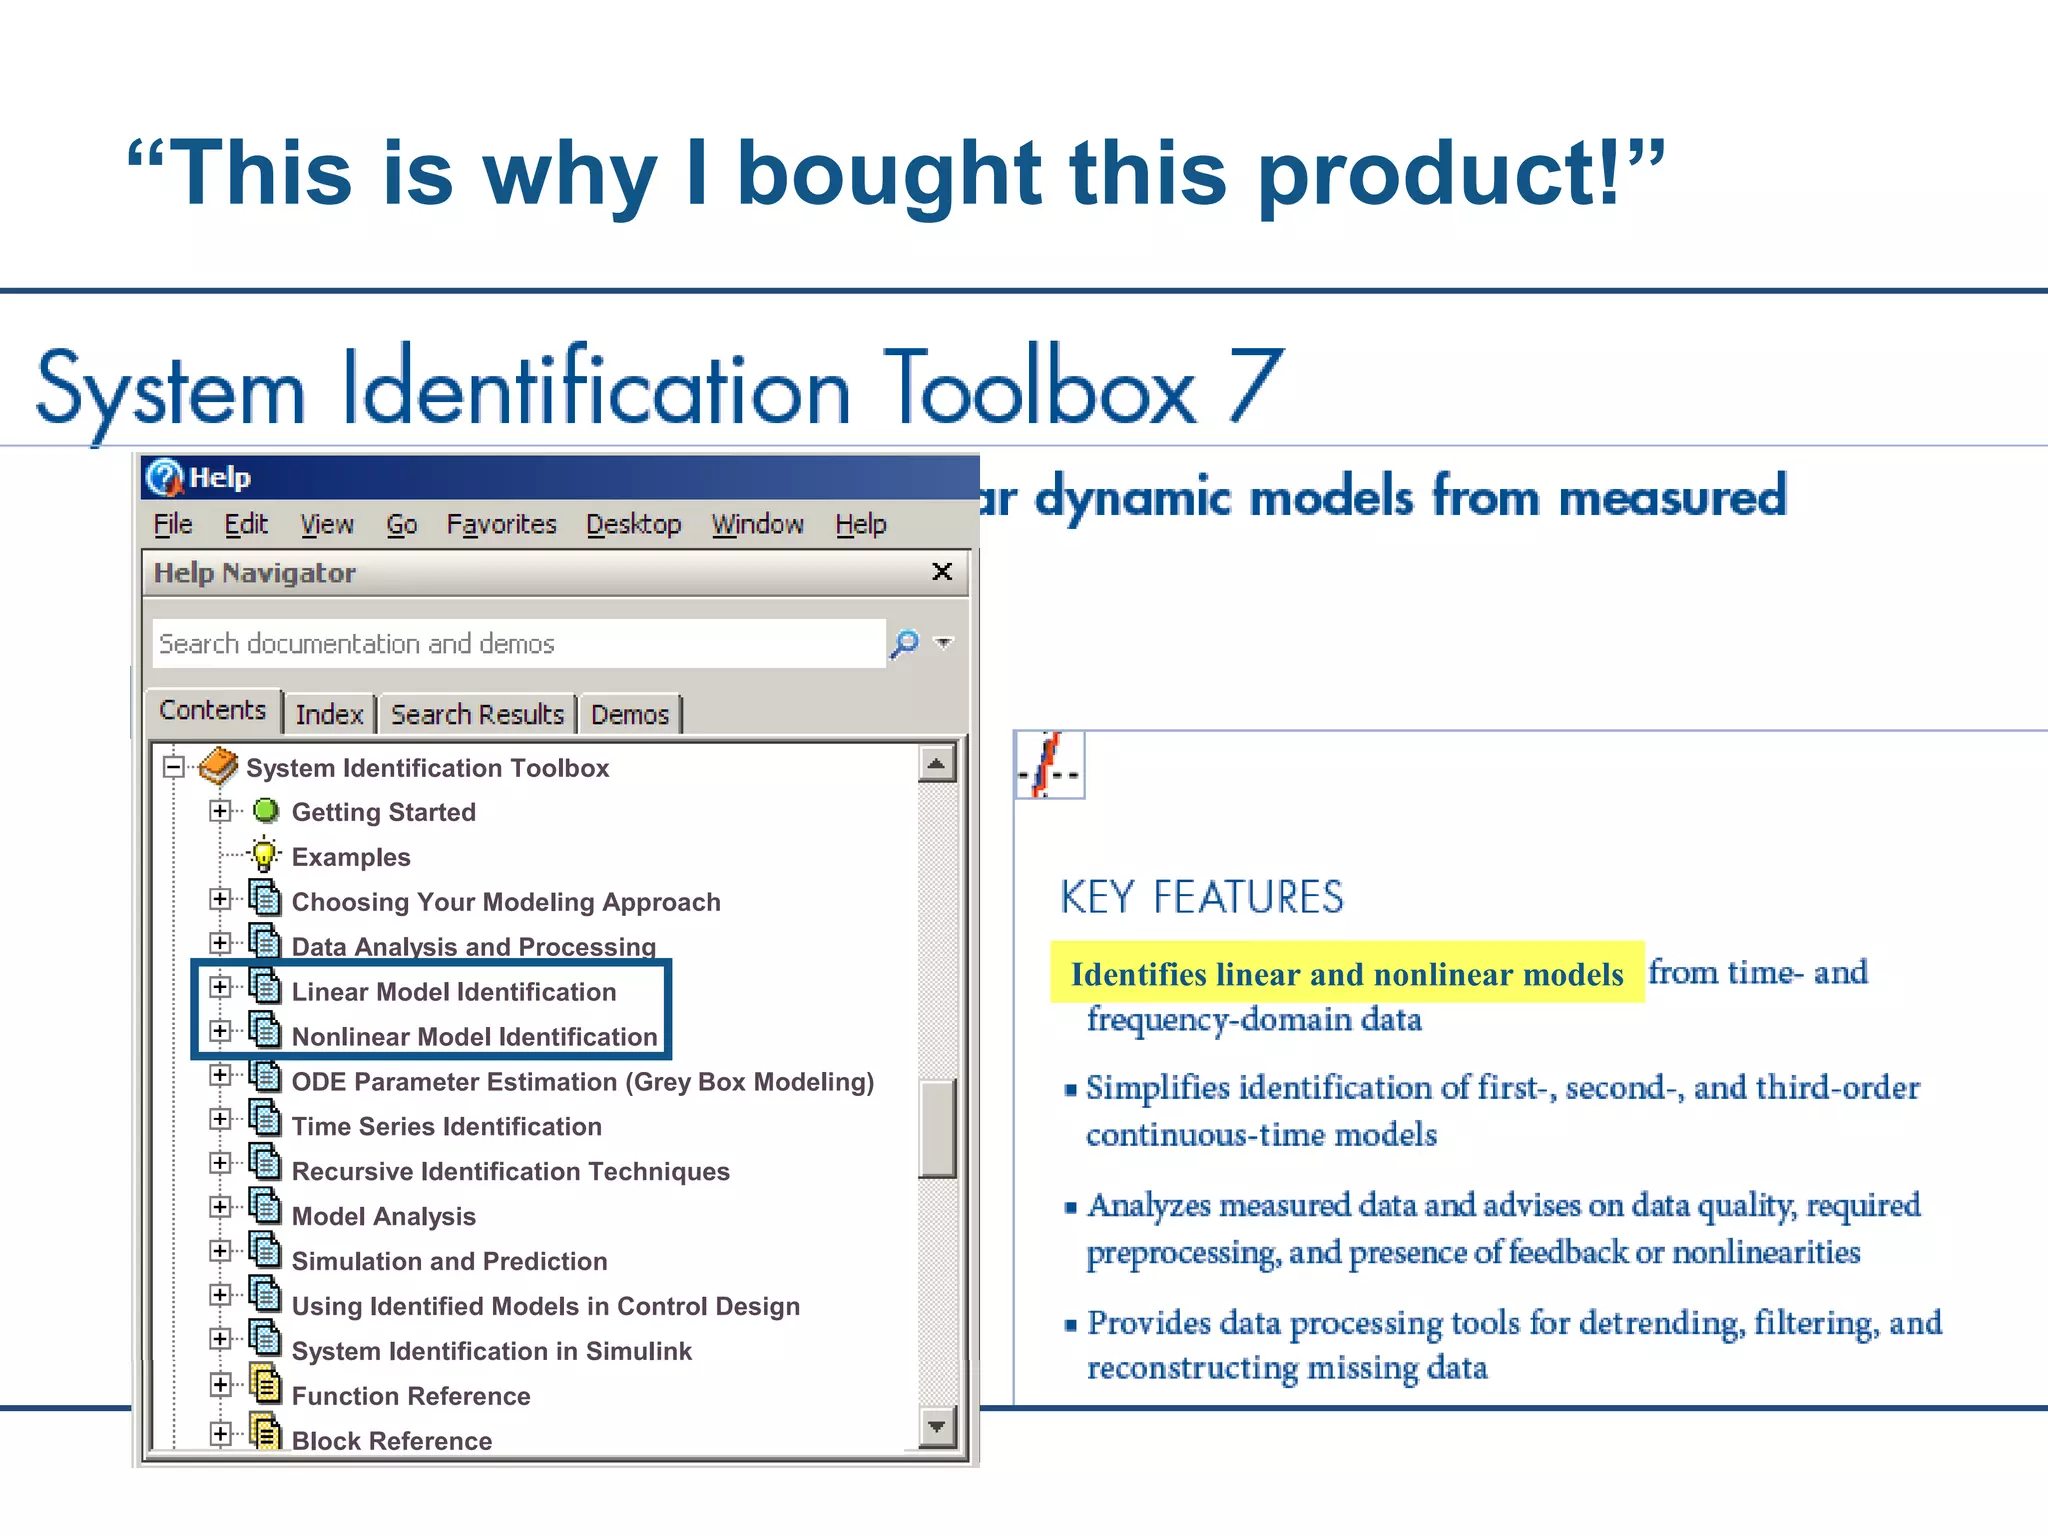Expand the Model Analysis node

(220, 1207)
